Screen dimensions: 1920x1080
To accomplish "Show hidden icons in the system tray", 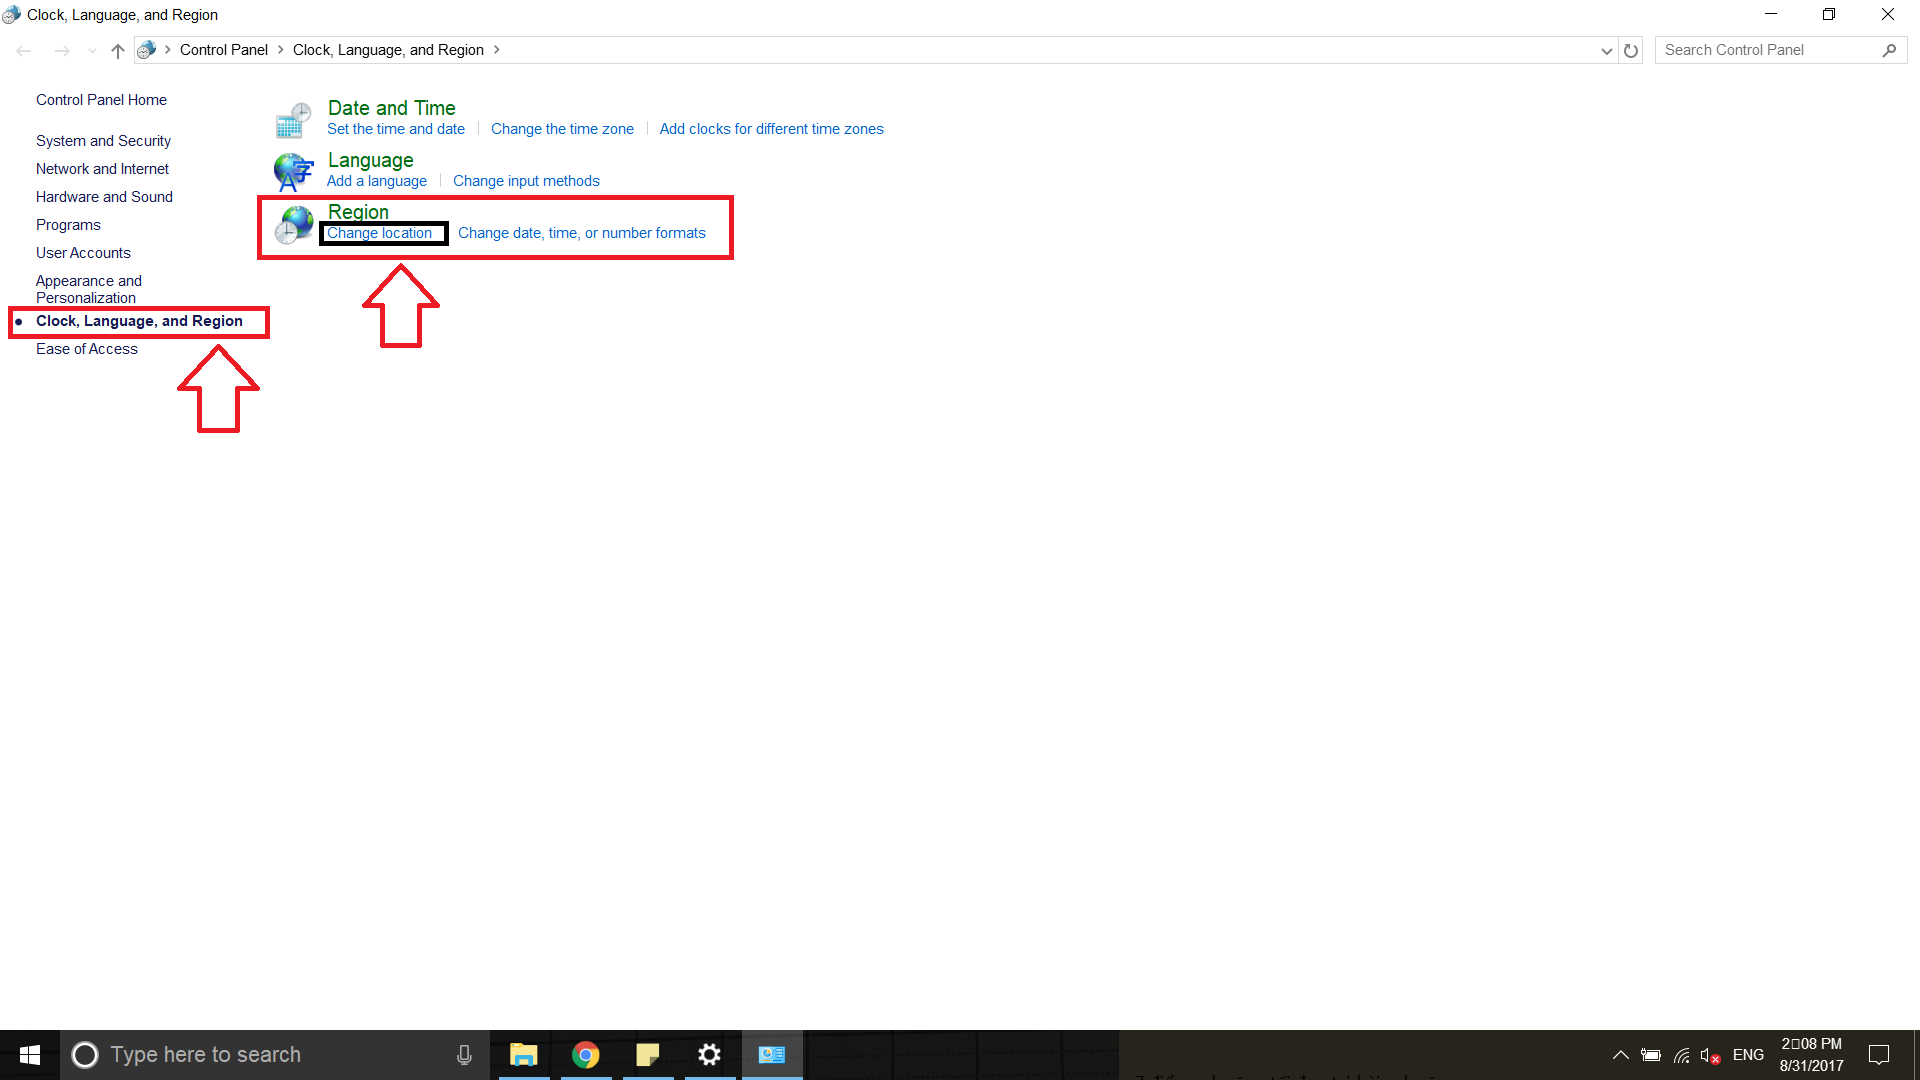I will pos(1620,1054).
